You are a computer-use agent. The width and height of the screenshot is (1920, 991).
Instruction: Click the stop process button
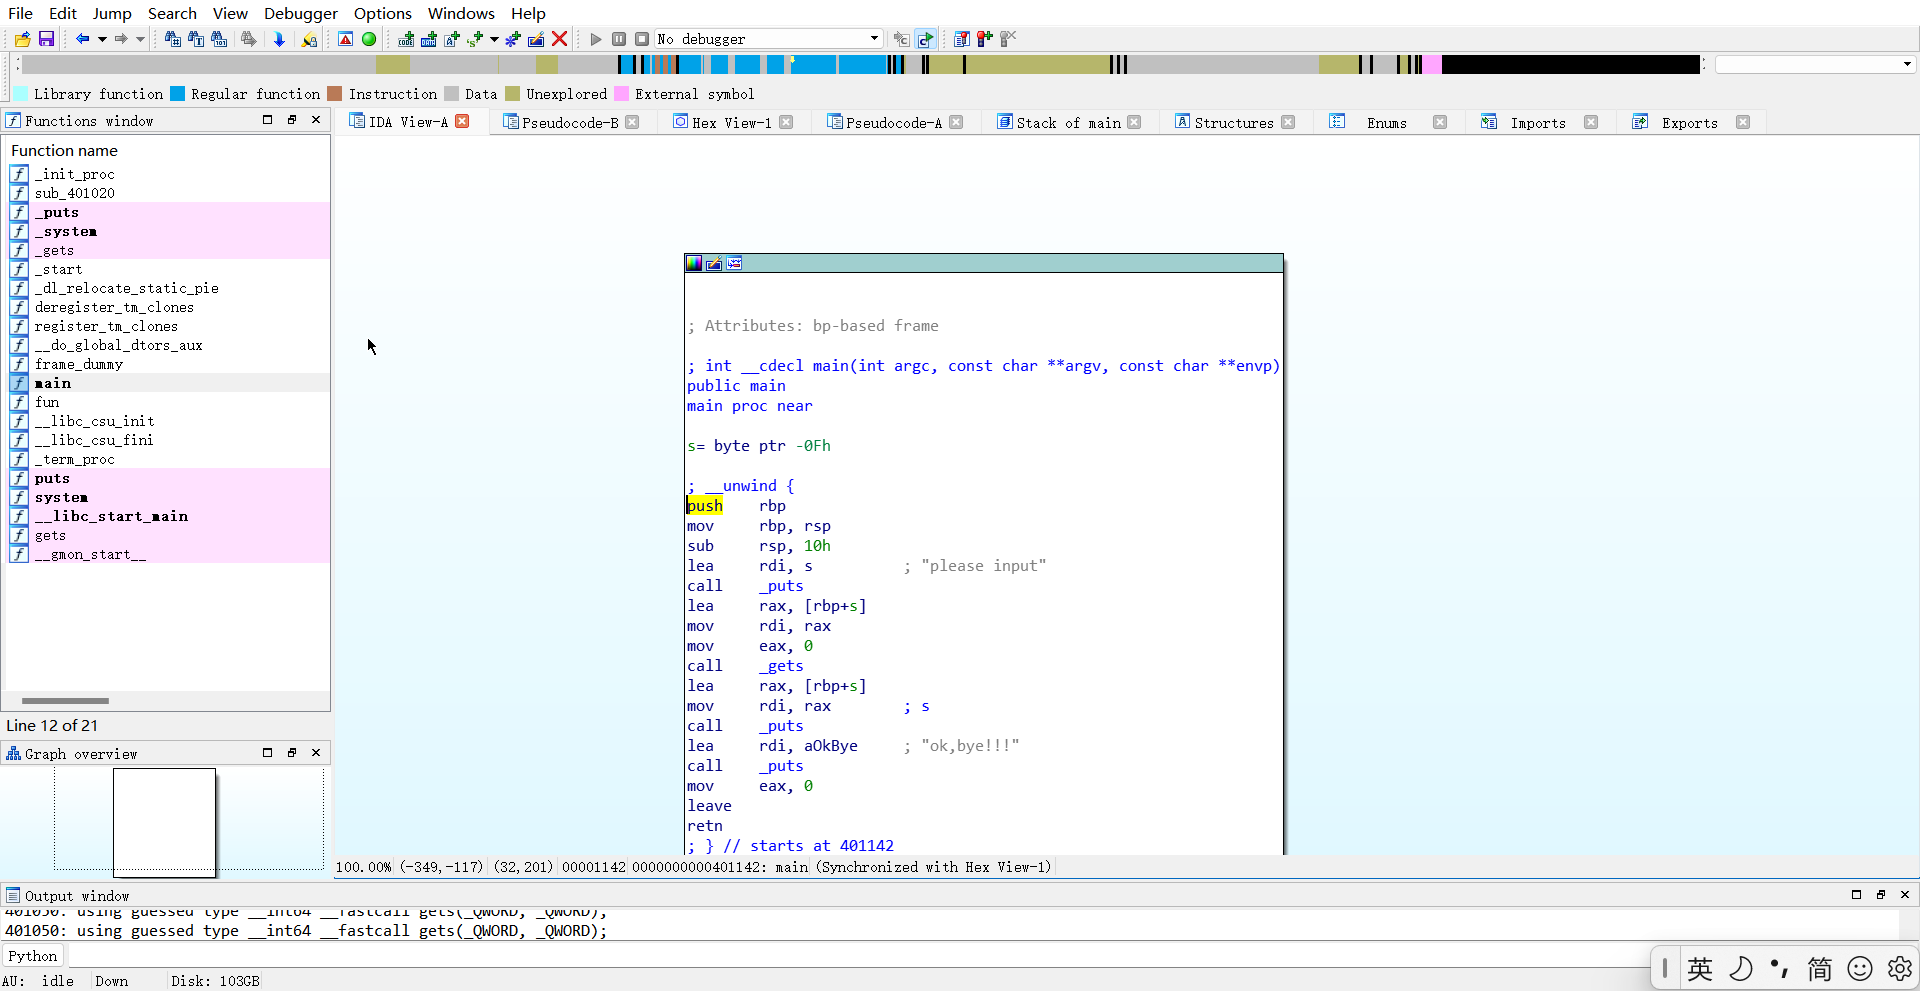pos(642,39)
